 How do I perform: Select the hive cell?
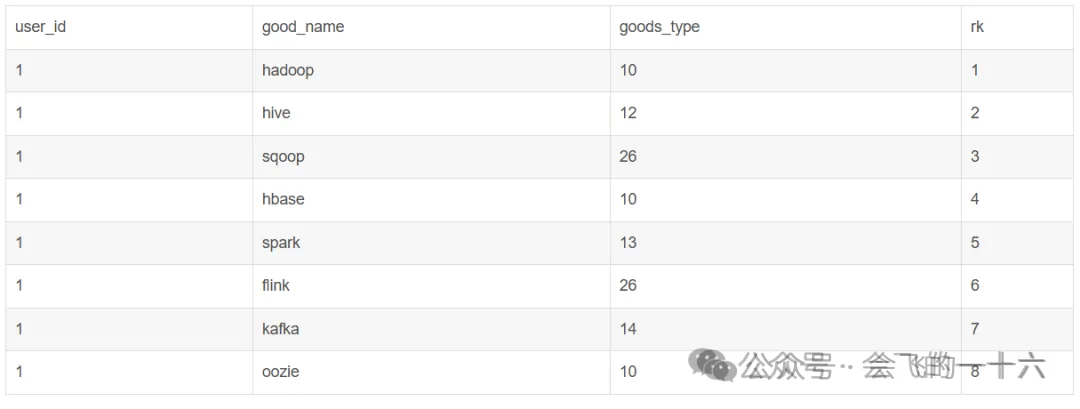pos(276,113)
